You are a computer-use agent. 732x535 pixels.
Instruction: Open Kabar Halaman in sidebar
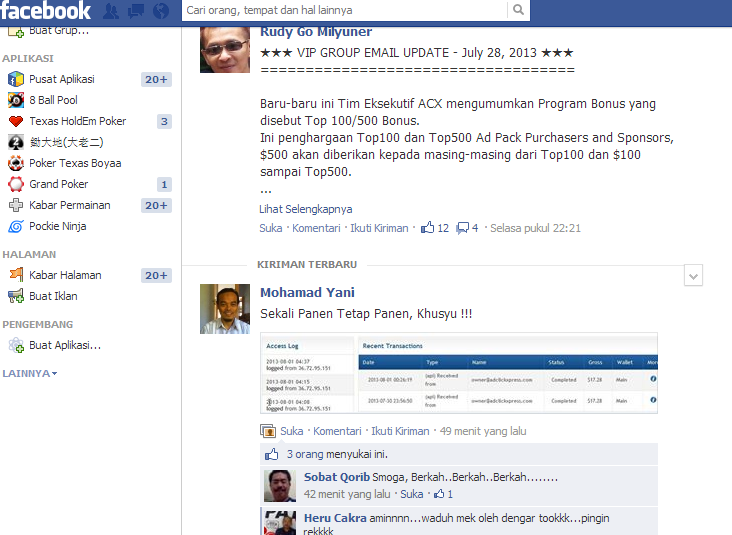pyautogui.click(x=65, y=275)
